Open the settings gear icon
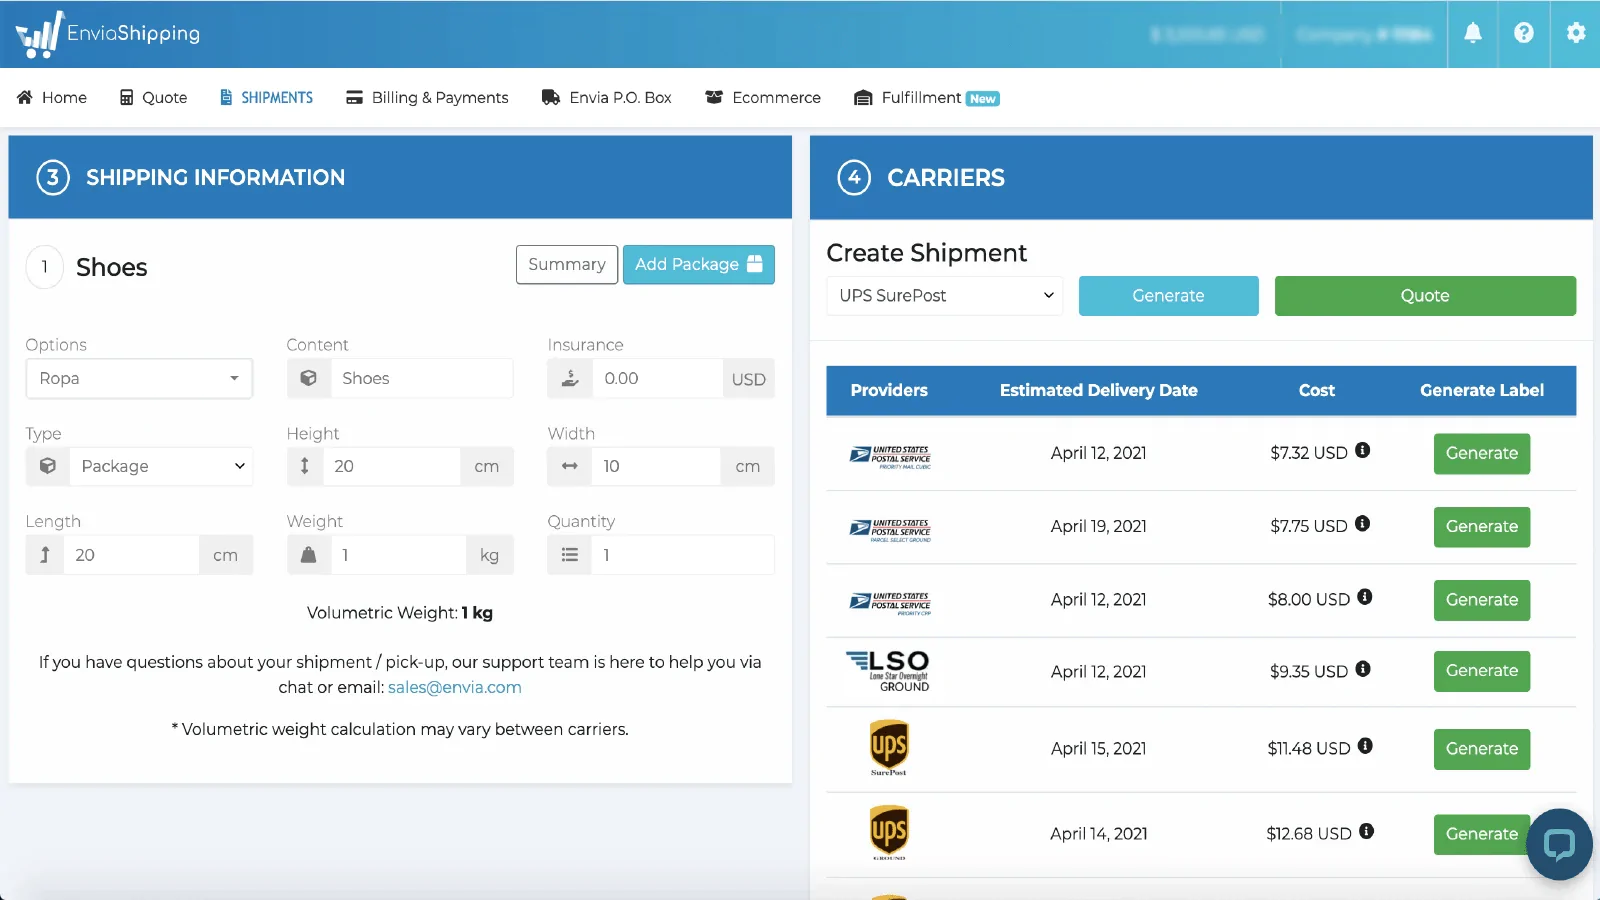Viewport: 1600px width, 900px height. [x=1576, y=33]
